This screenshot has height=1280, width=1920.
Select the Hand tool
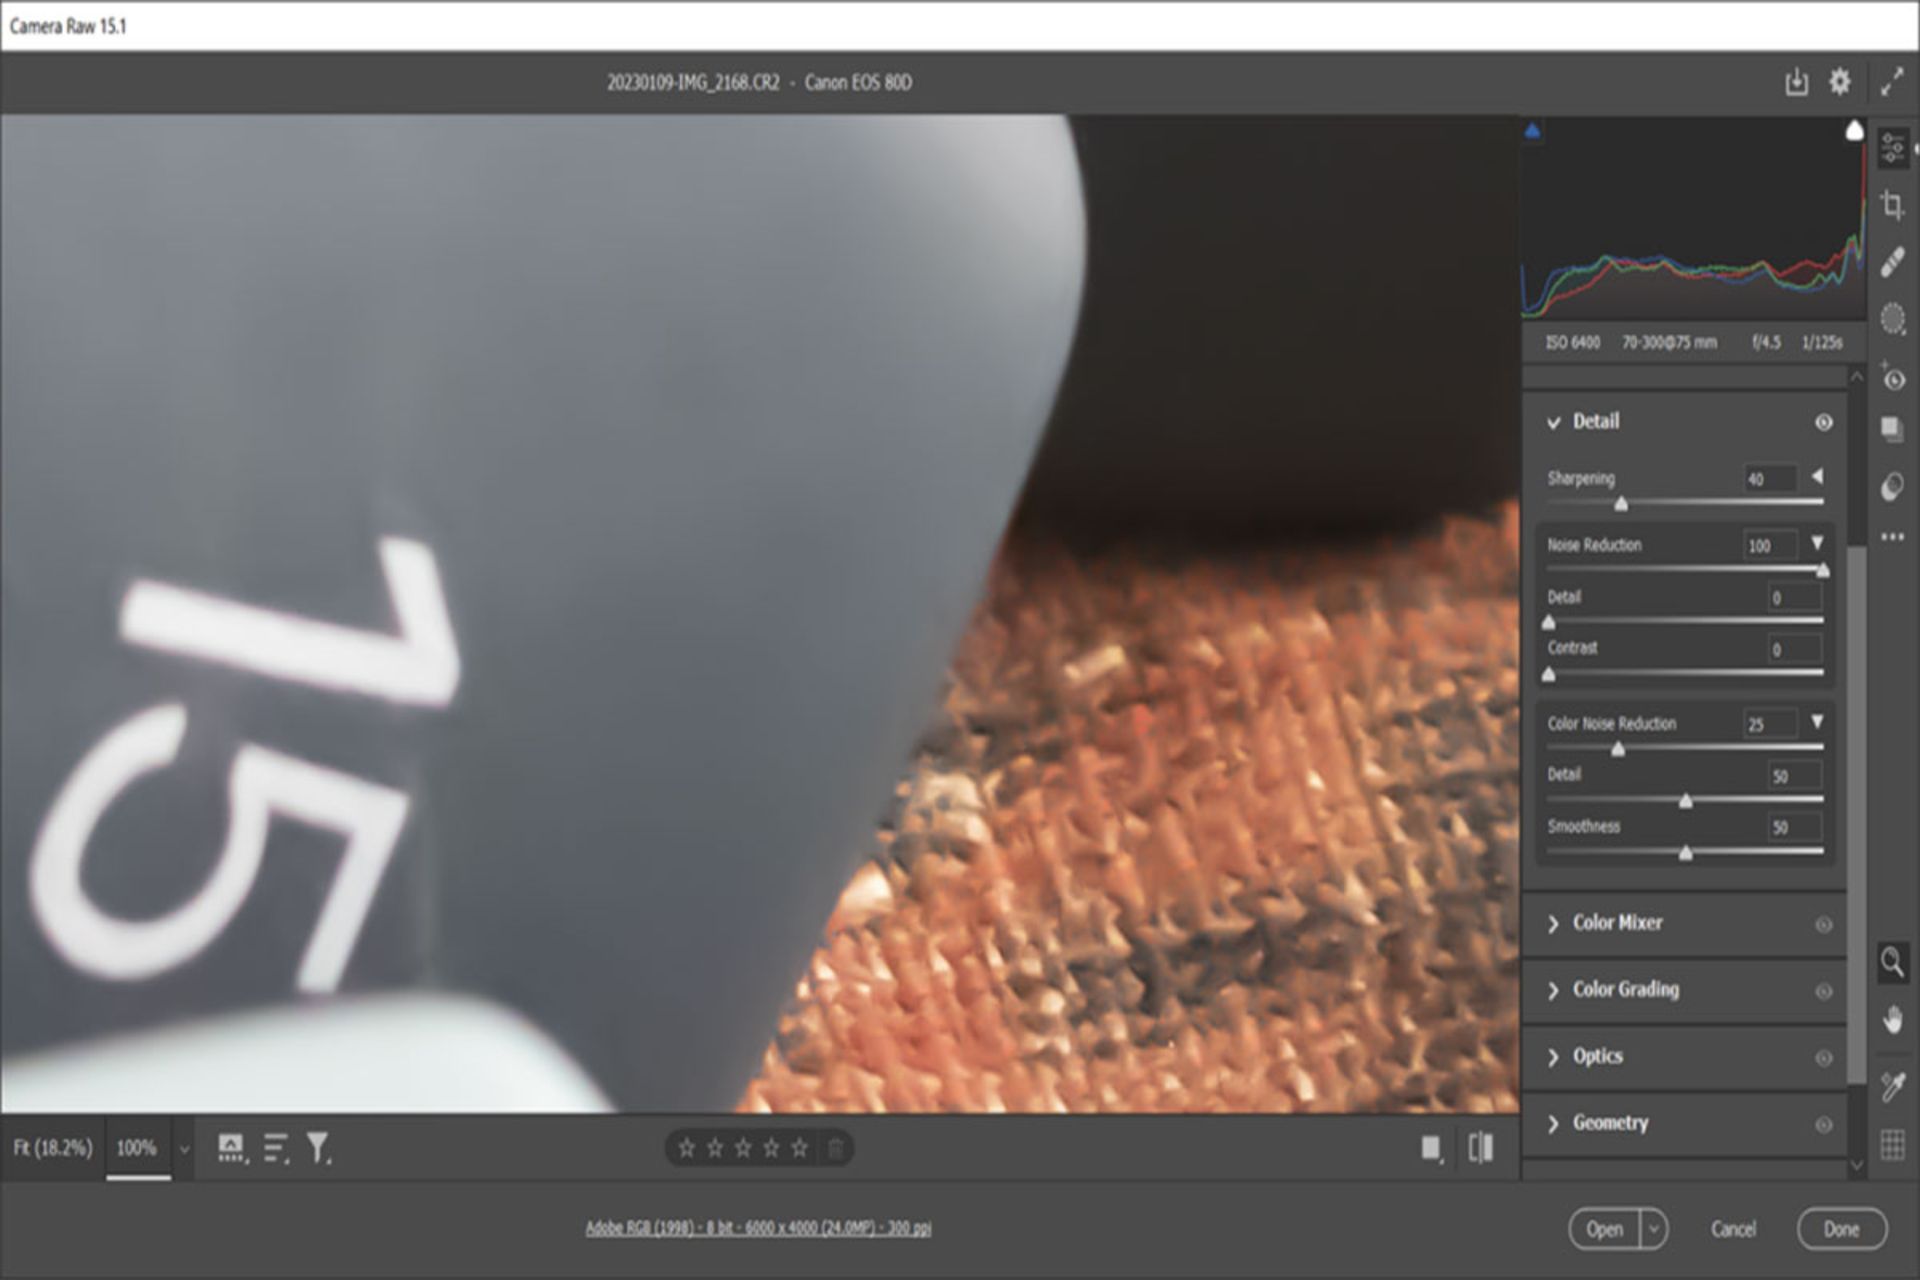click(1892, 1020)
